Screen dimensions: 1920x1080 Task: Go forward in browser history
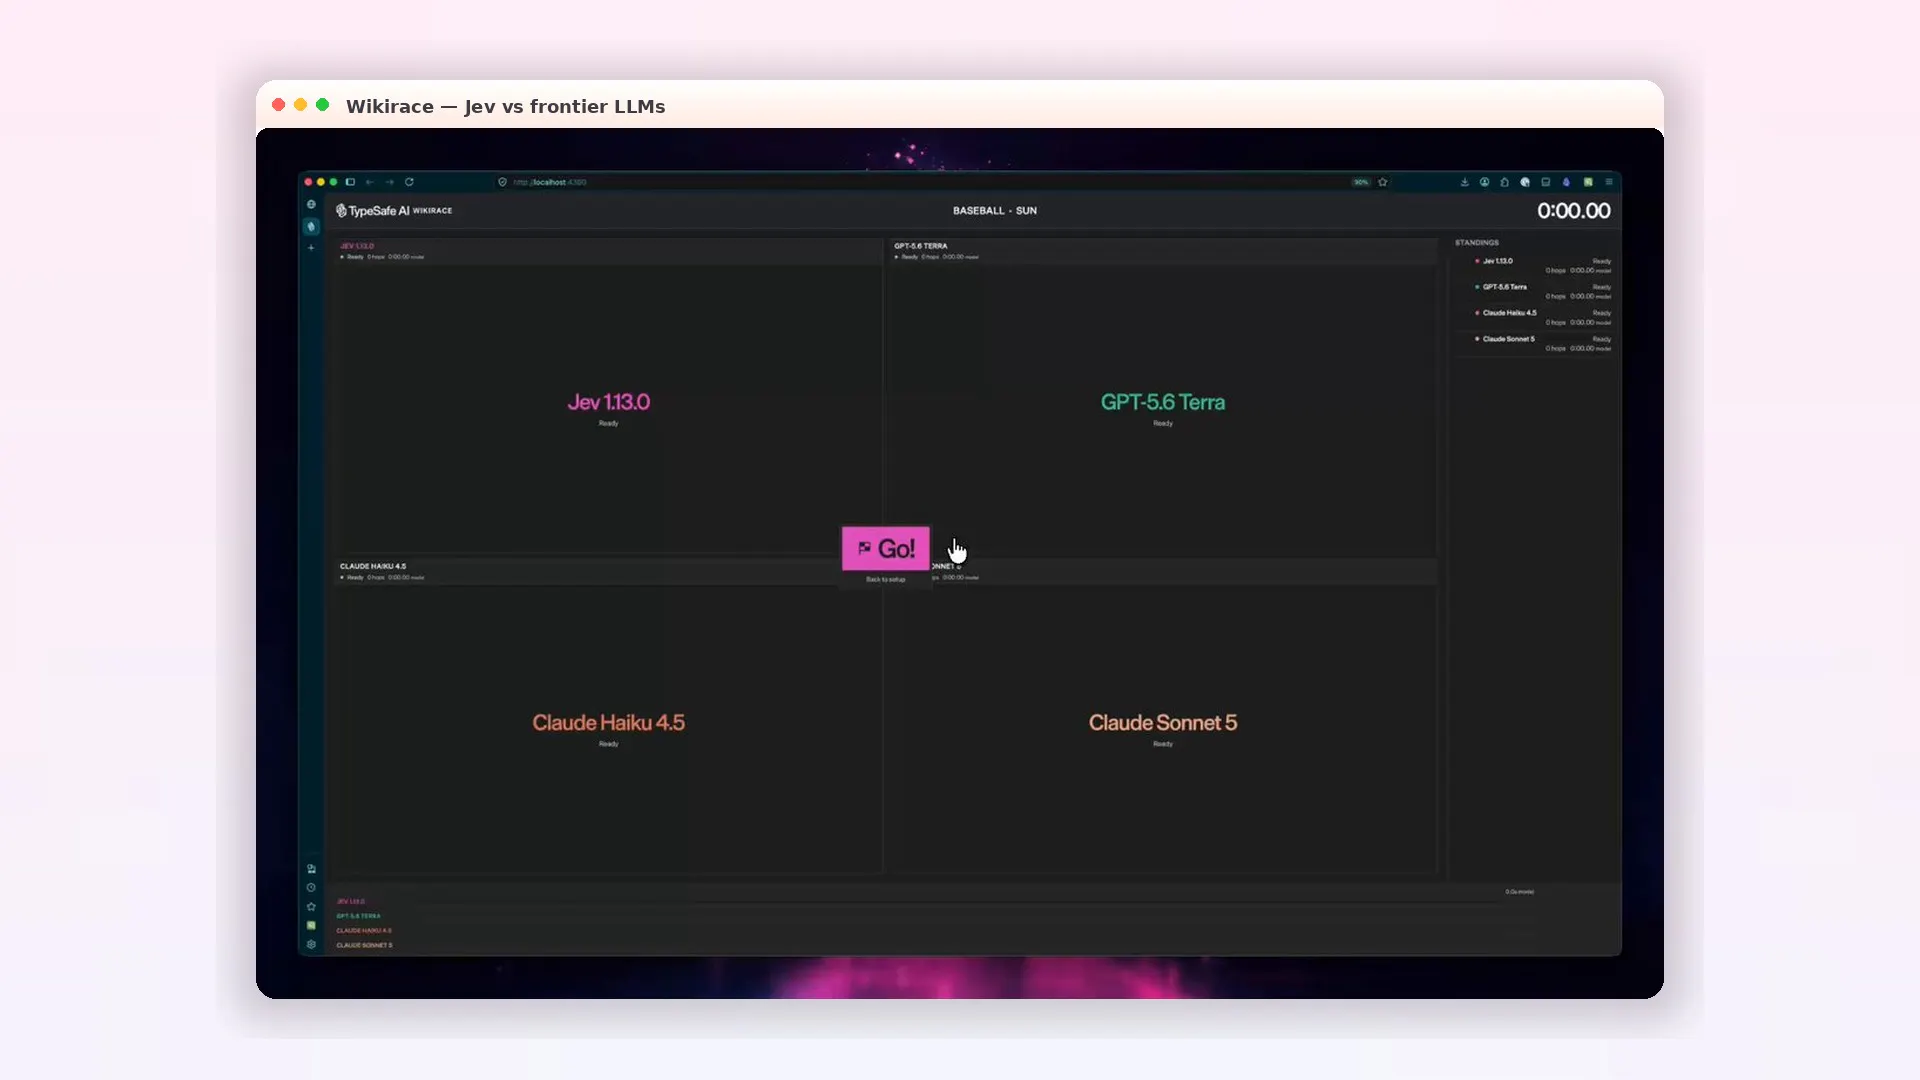tap(389, 182)
